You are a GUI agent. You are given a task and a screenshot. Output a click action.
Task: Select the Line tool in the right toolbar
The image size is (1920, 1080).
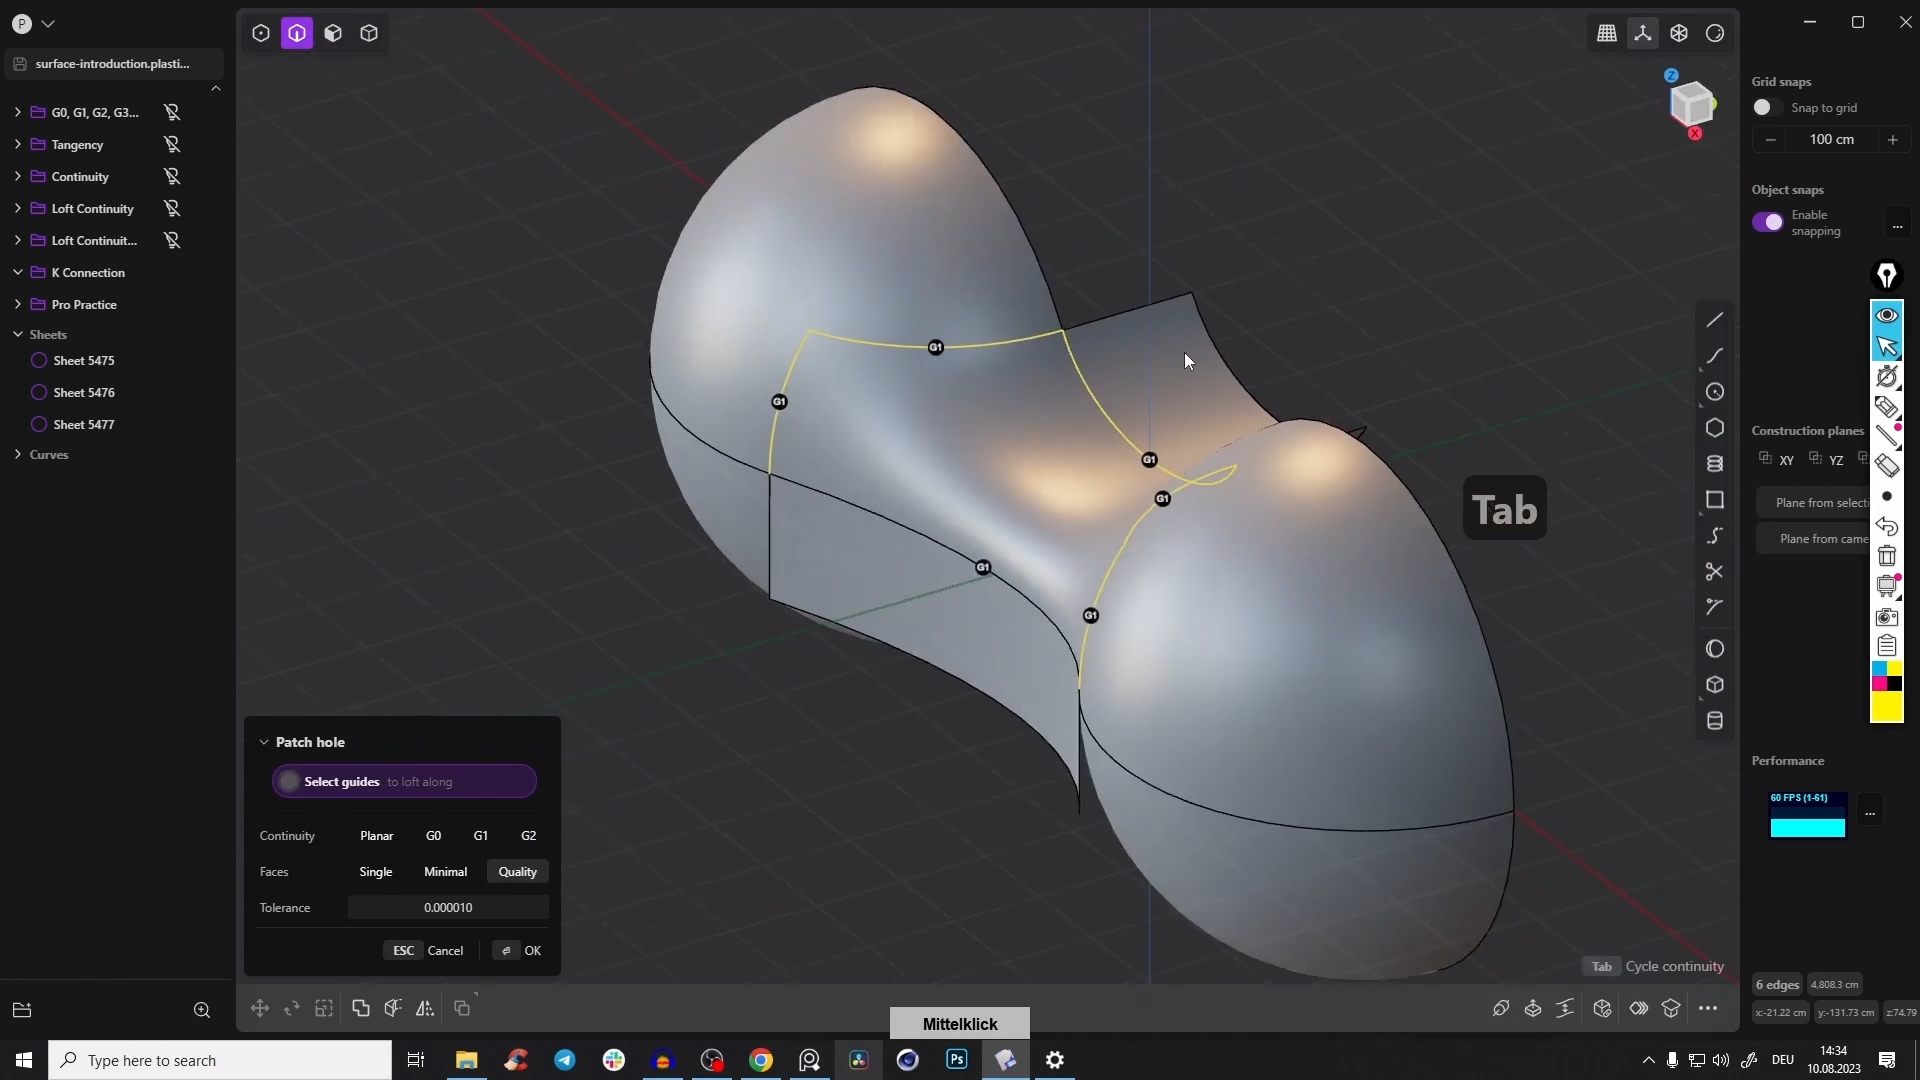pos(1714,319)
